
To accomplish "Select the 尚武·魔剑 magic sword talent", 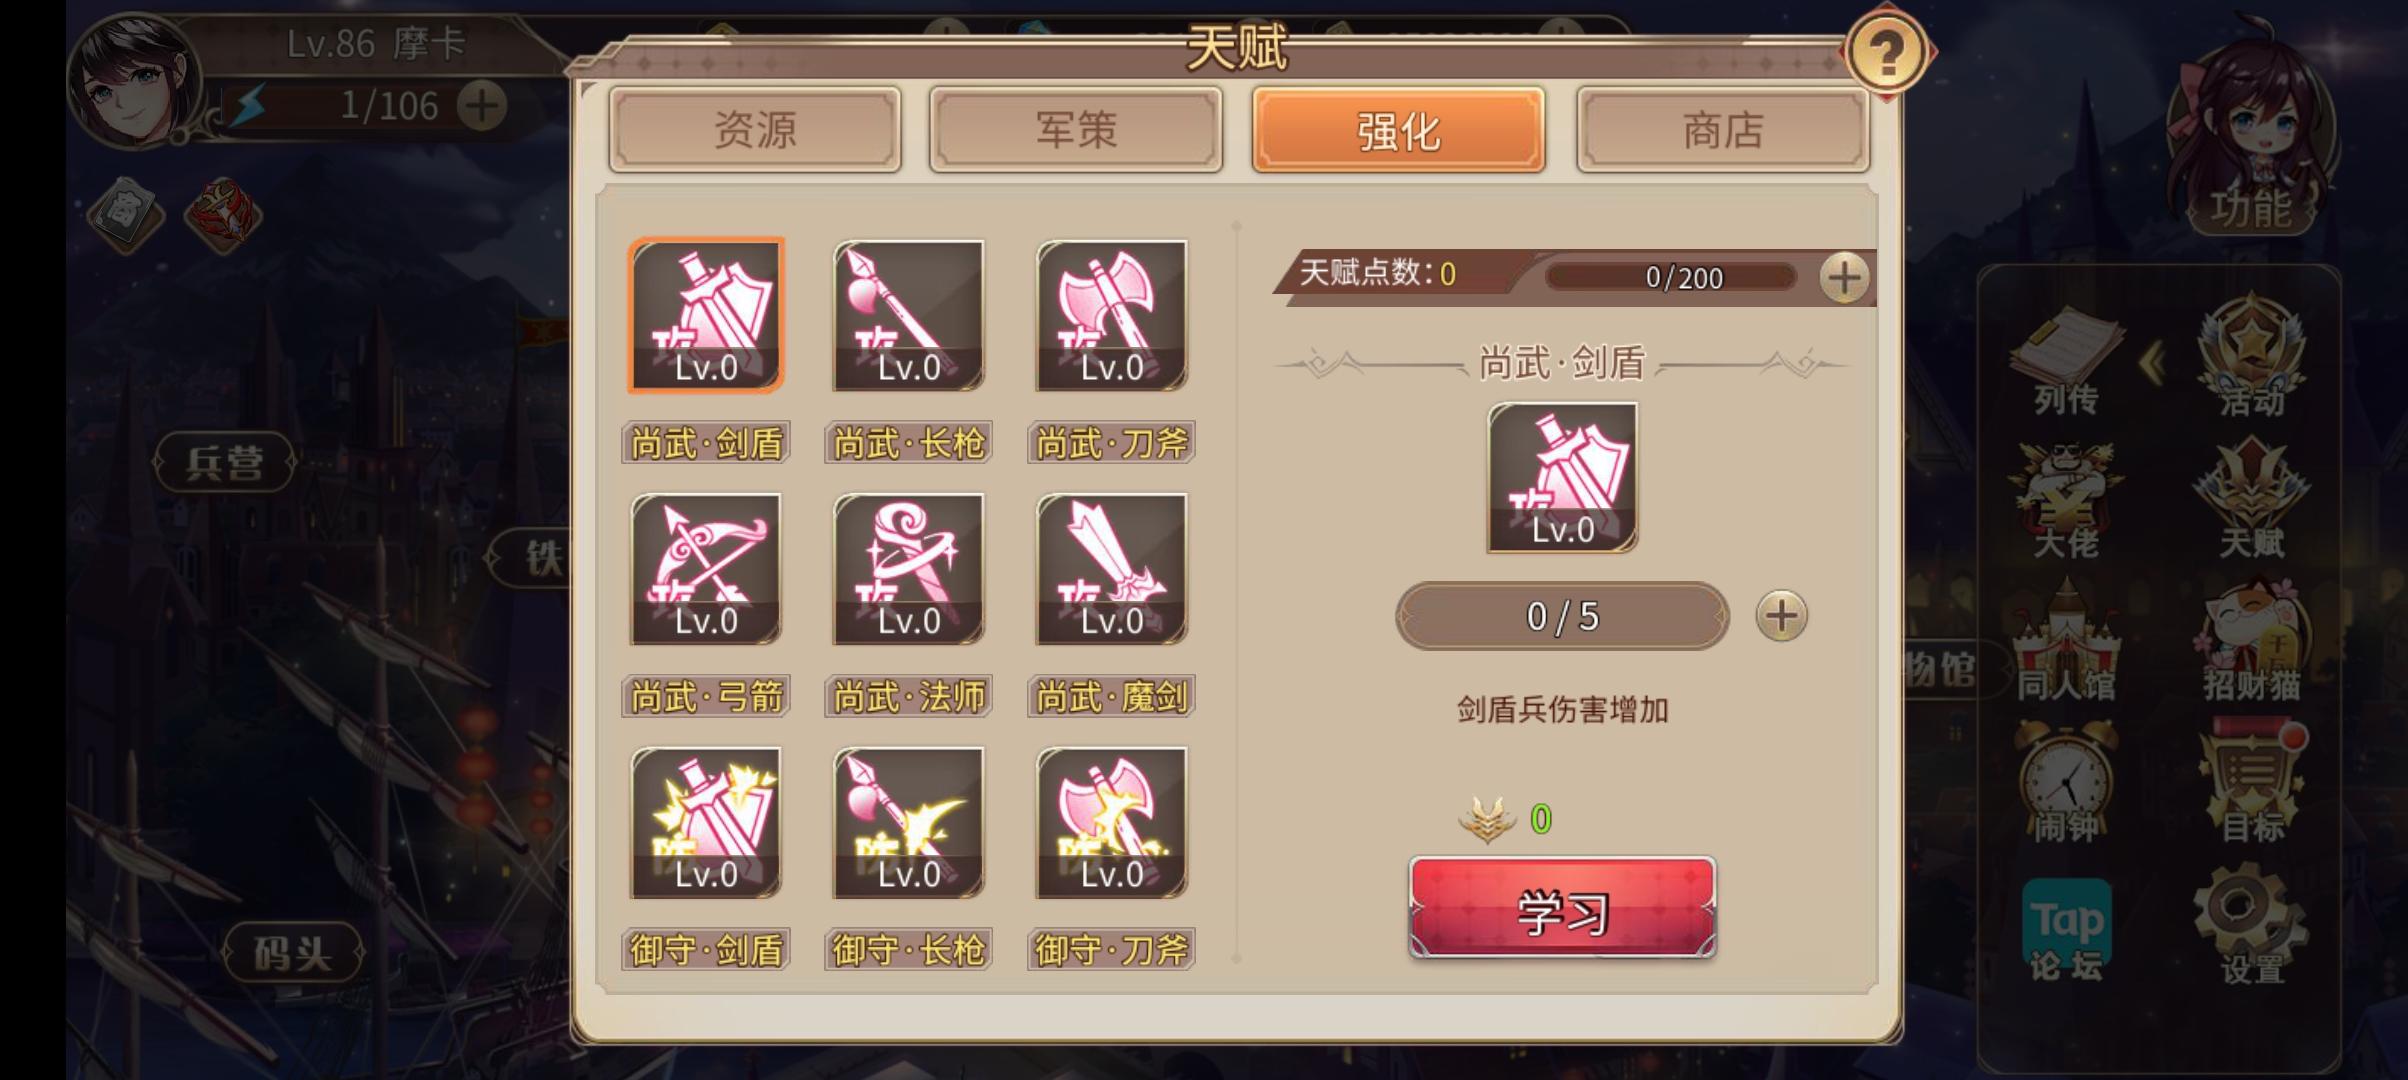I will tap(1111, 569).
